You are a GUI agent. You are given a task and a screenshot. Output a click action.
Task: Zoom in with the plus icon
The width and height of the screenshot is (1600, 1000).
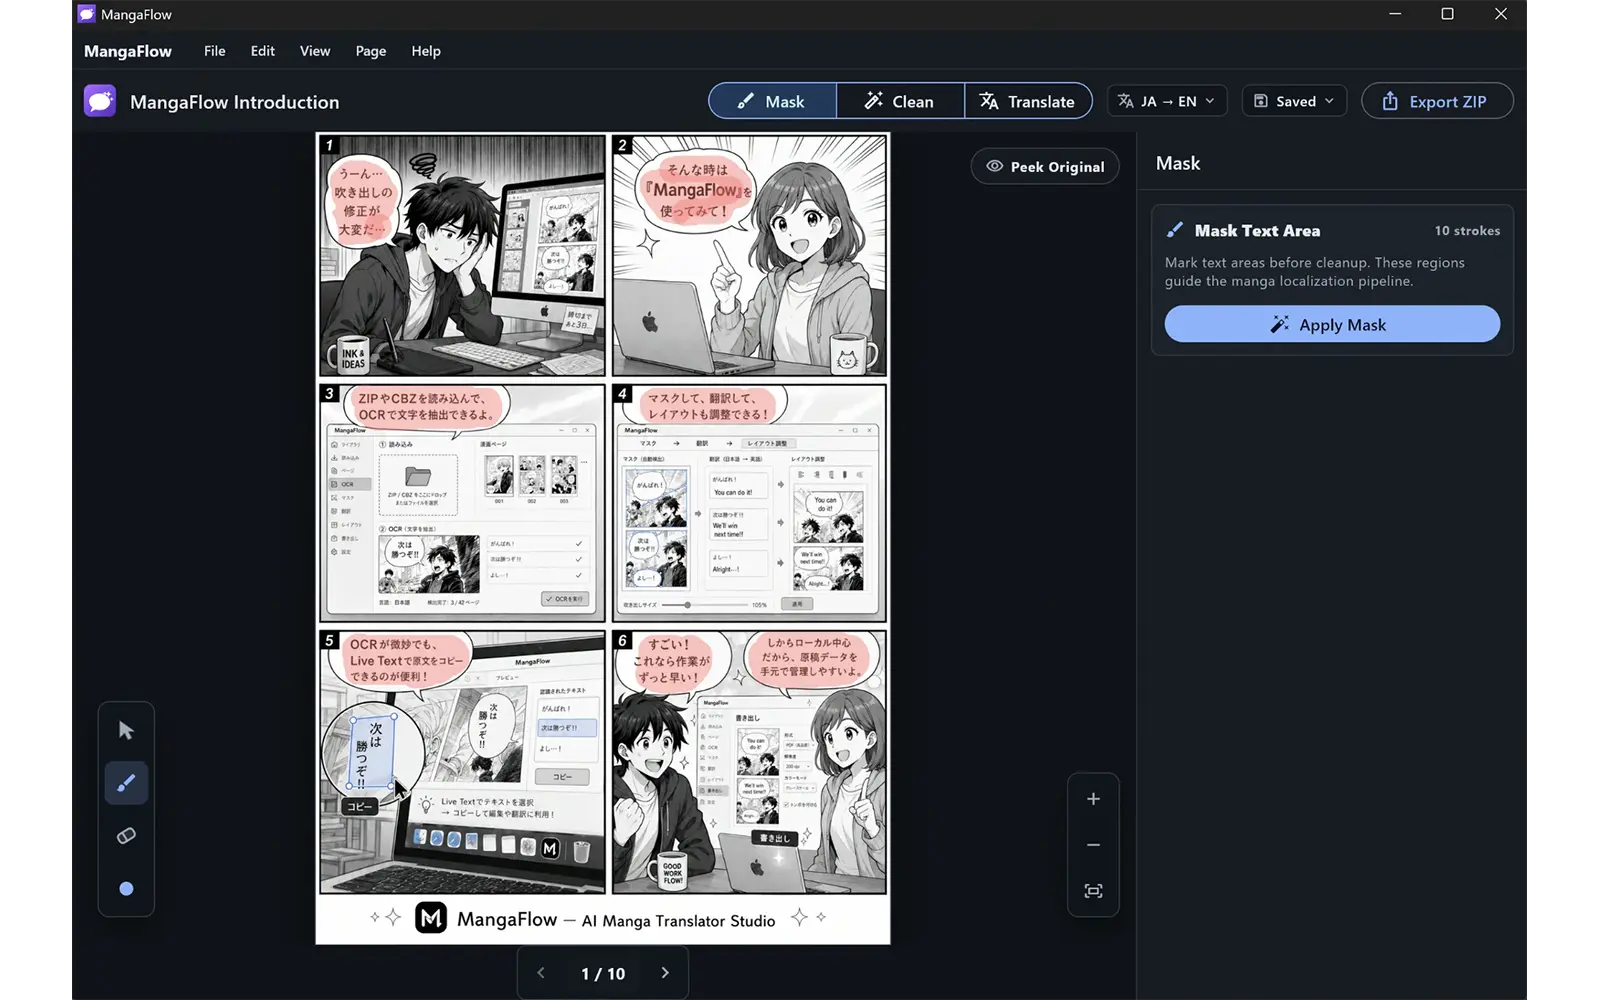(x=1093, y=799)
